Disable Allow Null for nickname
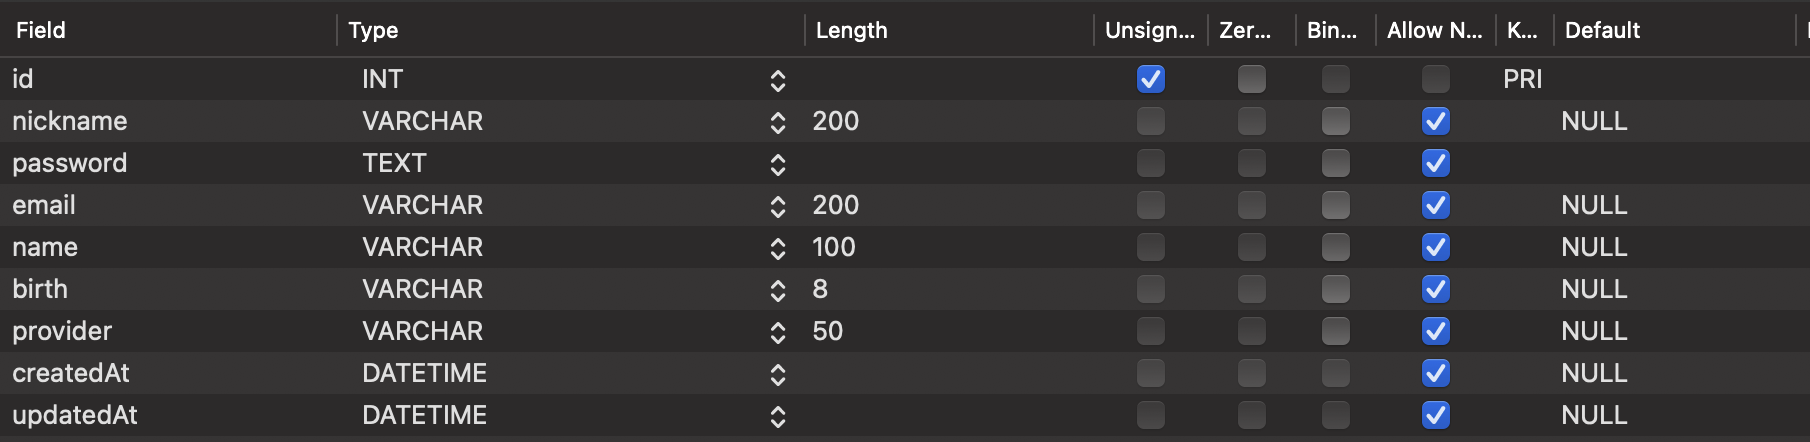Screen dimensions: 1810x442 pos(1436,121)
